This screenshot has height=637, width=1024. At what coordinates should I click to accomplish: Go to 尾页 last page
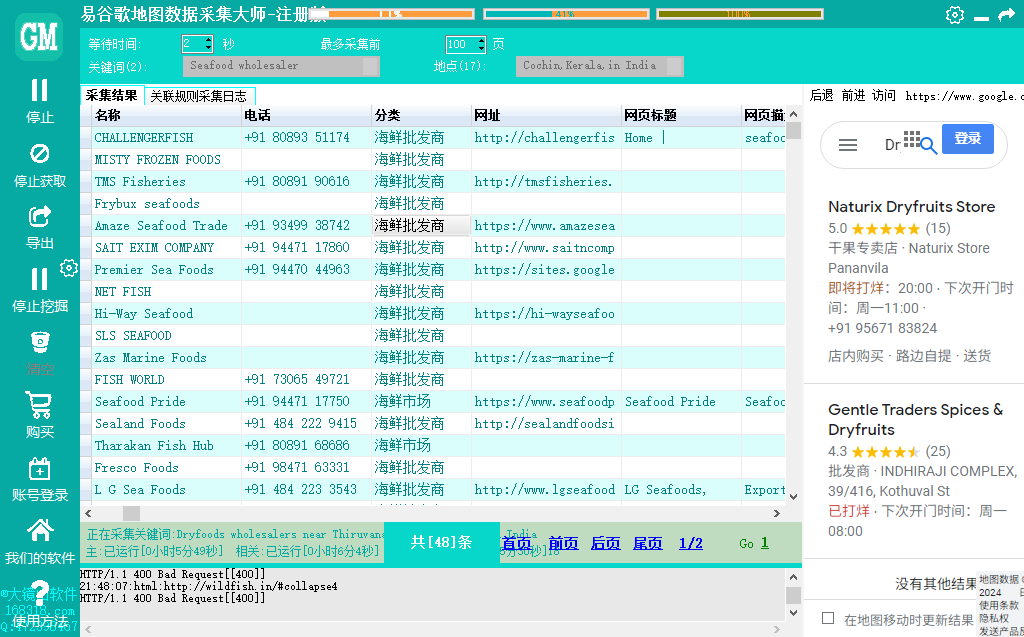click(648, 544)
